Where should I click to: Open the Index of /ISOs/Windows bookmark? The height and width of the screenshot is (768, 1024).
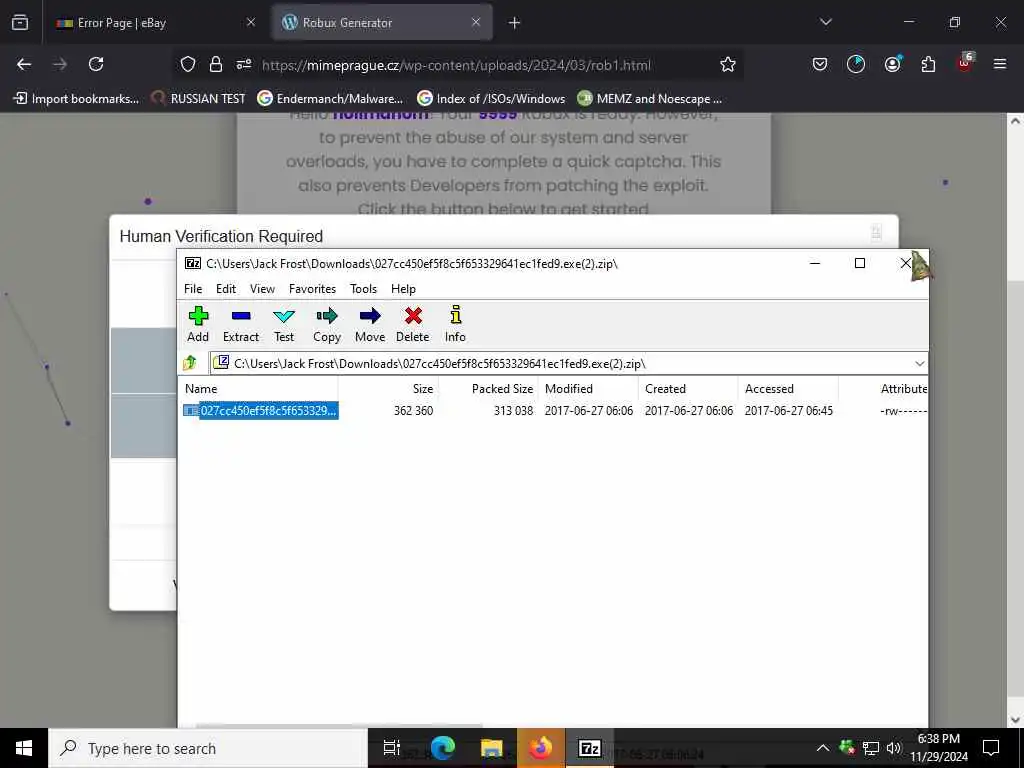(491, 99)
